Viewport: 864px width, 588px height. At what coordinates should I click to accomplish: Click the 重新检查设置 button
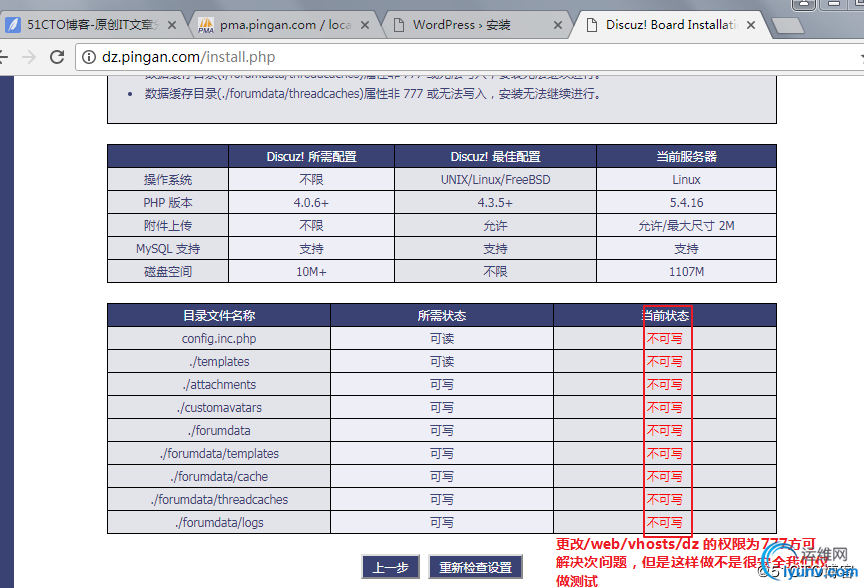(476, 567)
